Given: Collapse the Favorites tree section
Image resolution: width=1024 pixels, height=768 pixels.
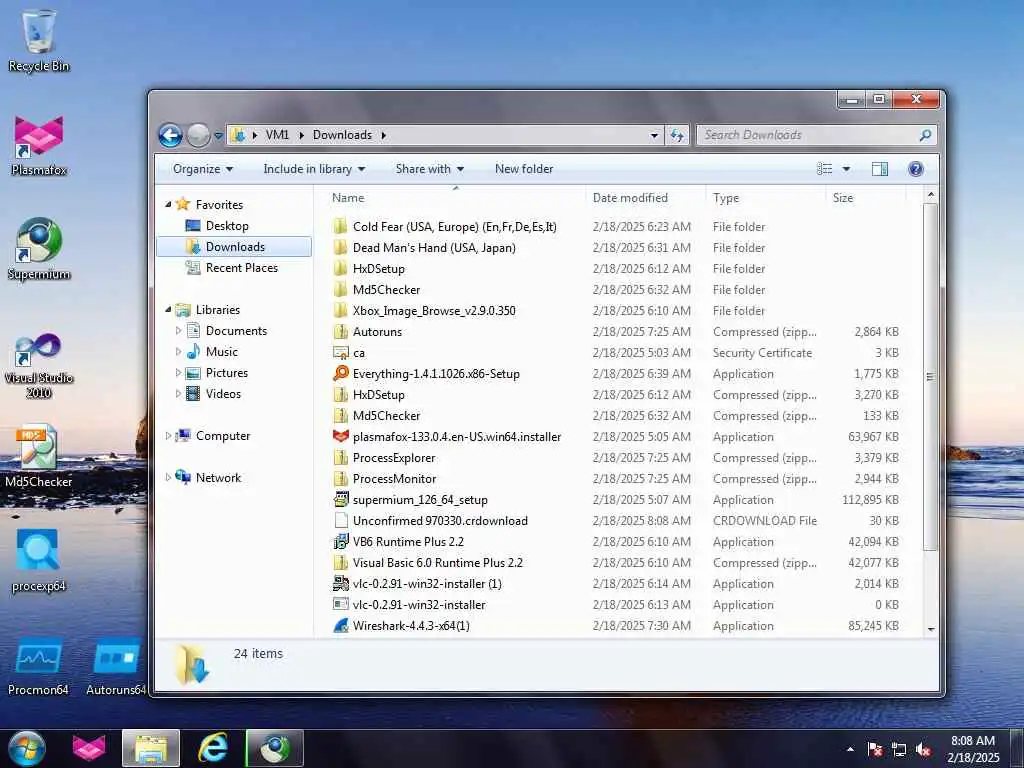Looking at the screenshot, I should click(168, 204).
